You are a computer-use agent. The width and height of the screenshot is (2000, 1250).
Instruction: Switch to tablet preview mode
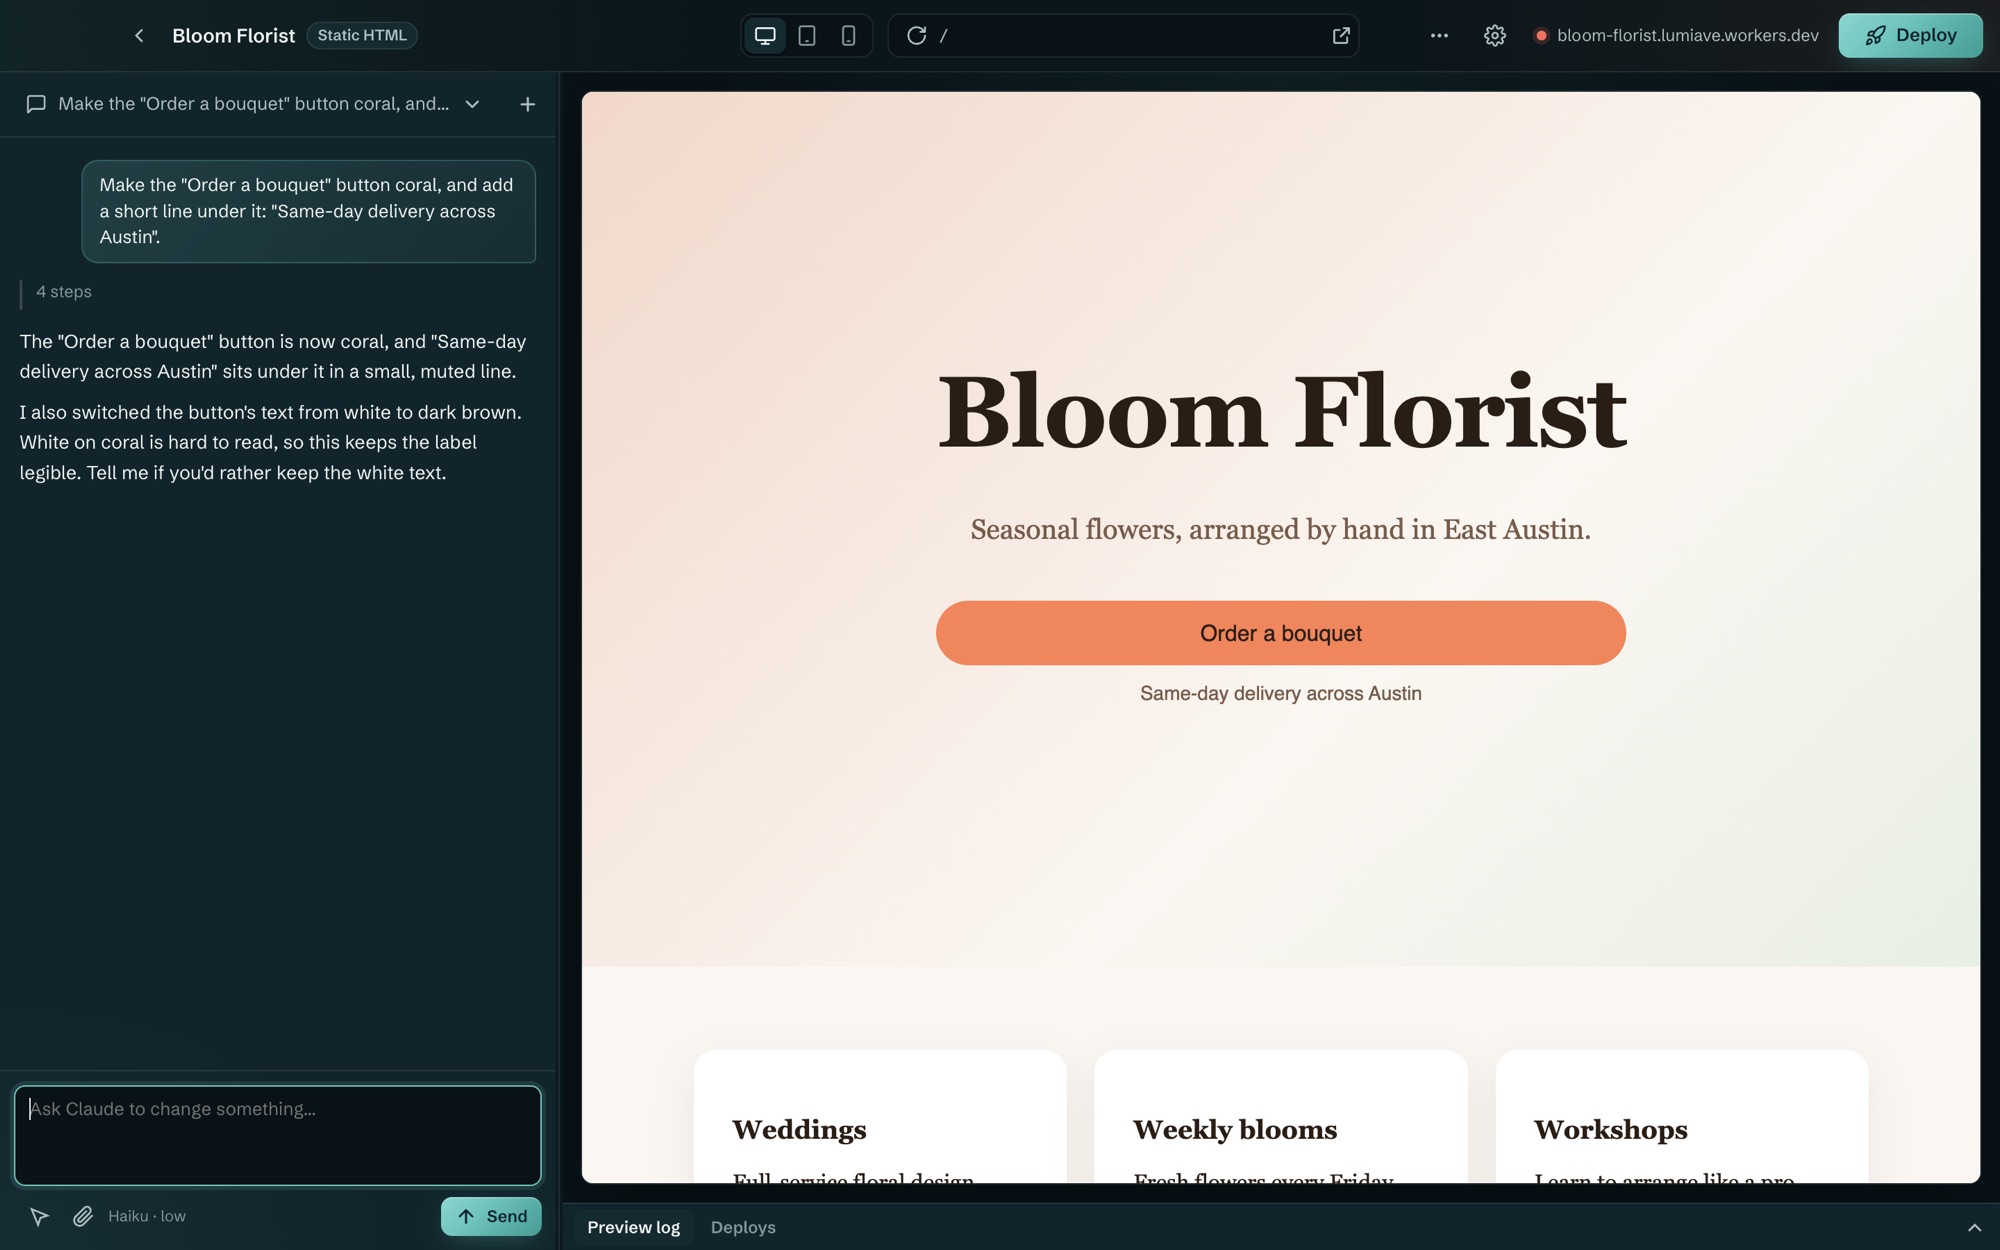pyautogui.click(x=807, y=36)
